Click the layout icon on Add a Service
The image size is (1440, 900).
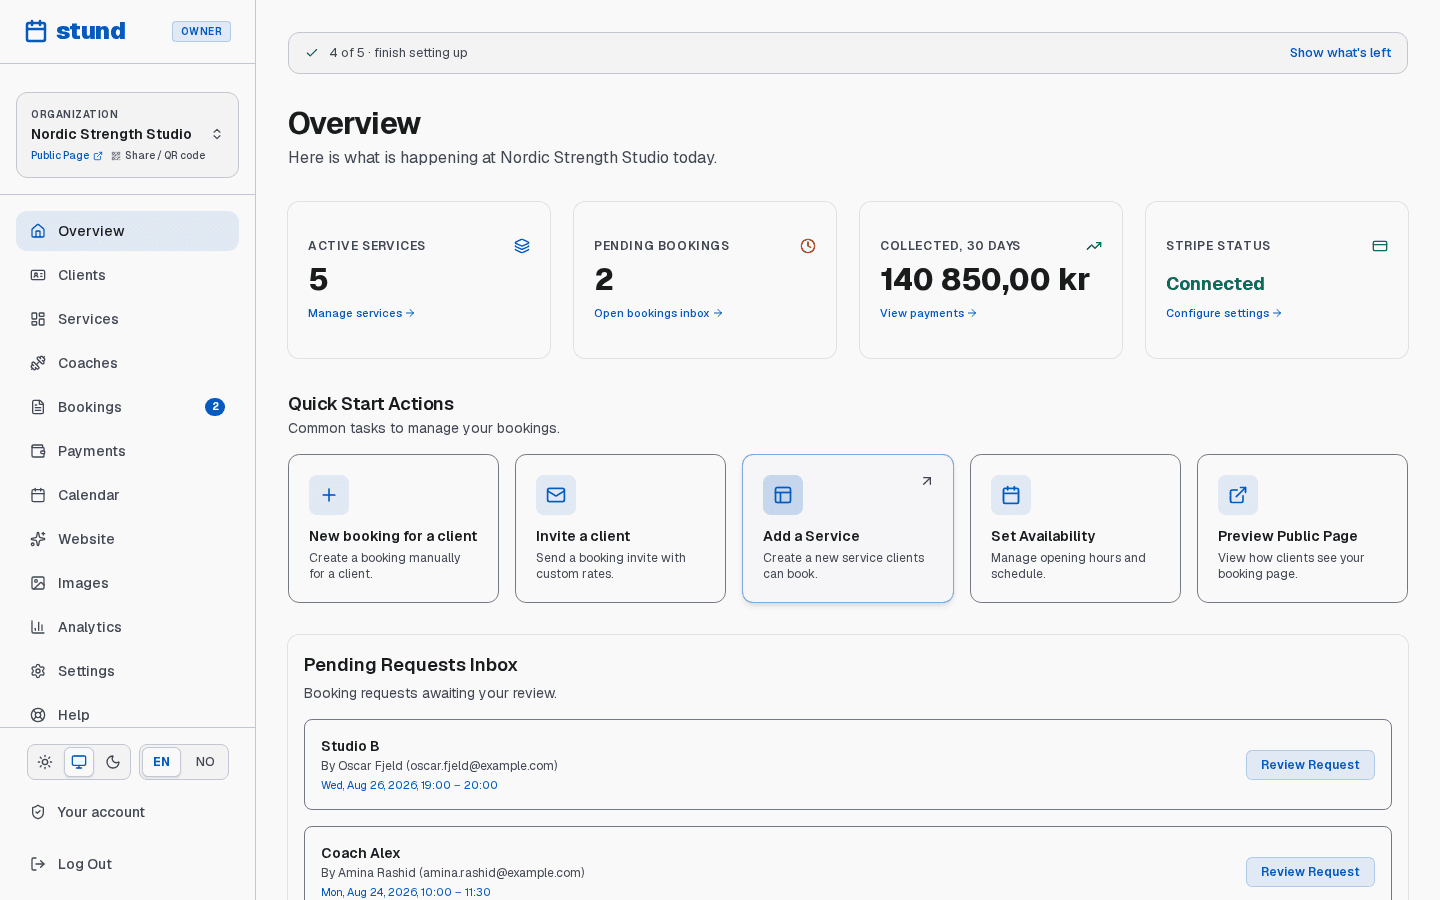pyautogui.click(x=783, y=495)
